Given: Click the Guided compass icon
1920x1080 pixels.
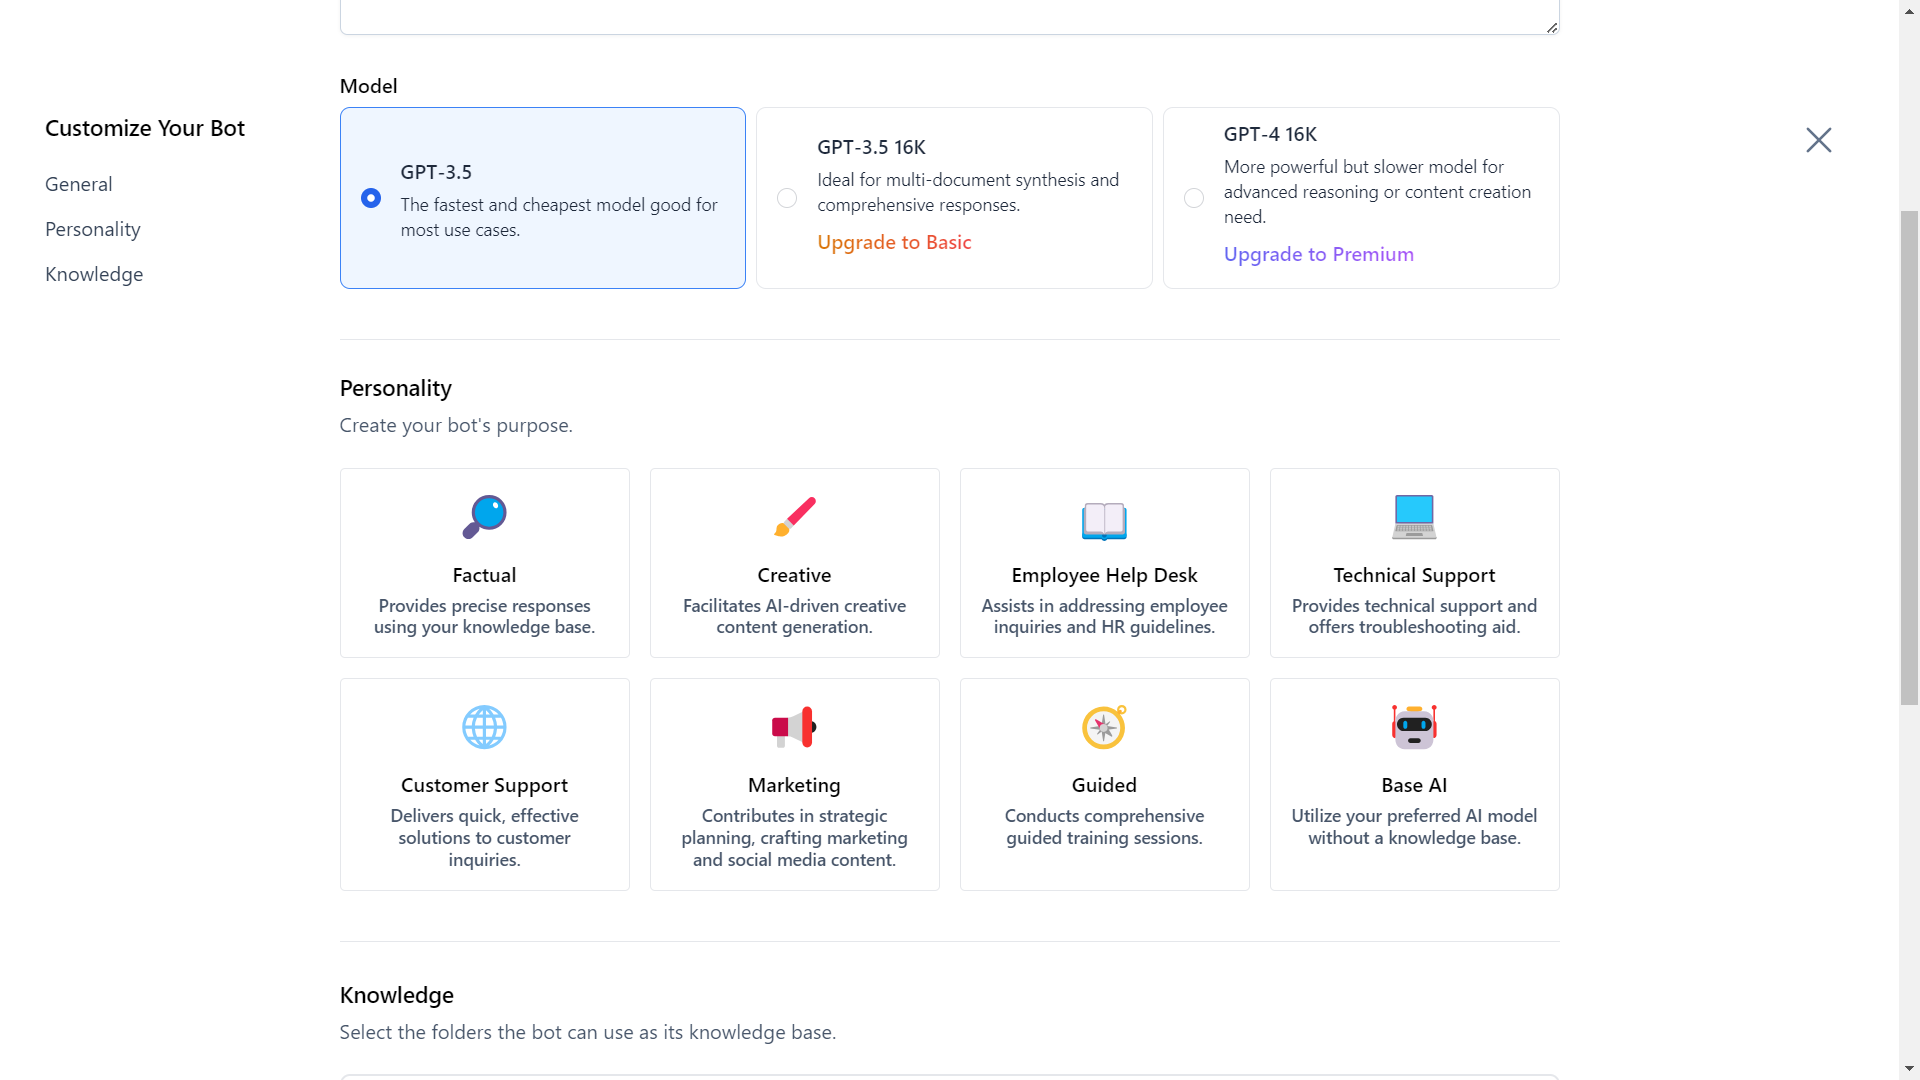Looking at the screenshot, I should (1104, 727).
